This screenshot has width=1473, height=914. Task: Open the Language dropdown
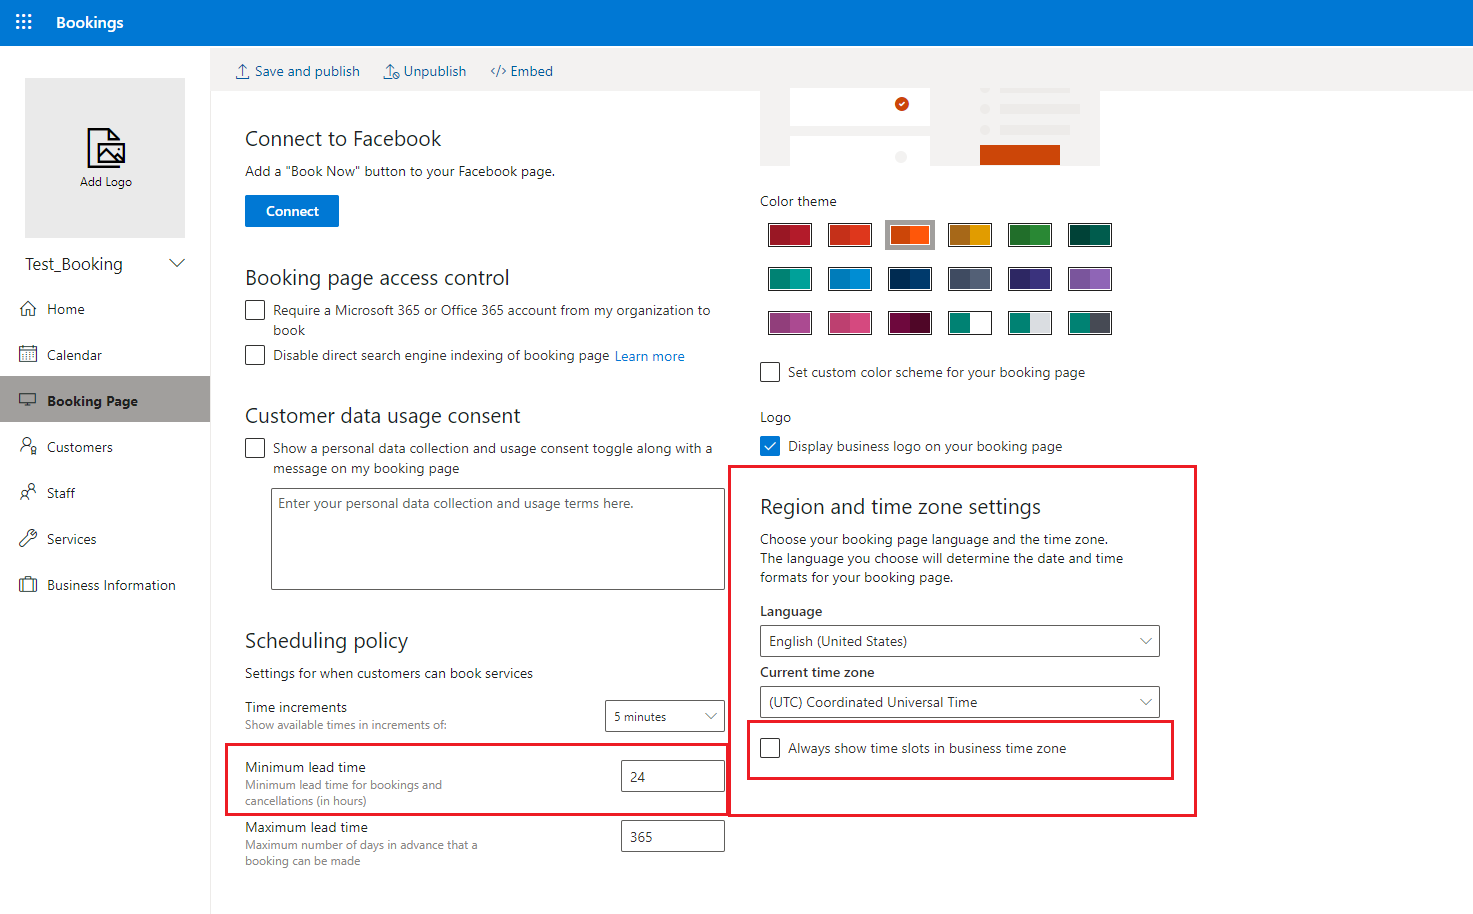point(960,641)
